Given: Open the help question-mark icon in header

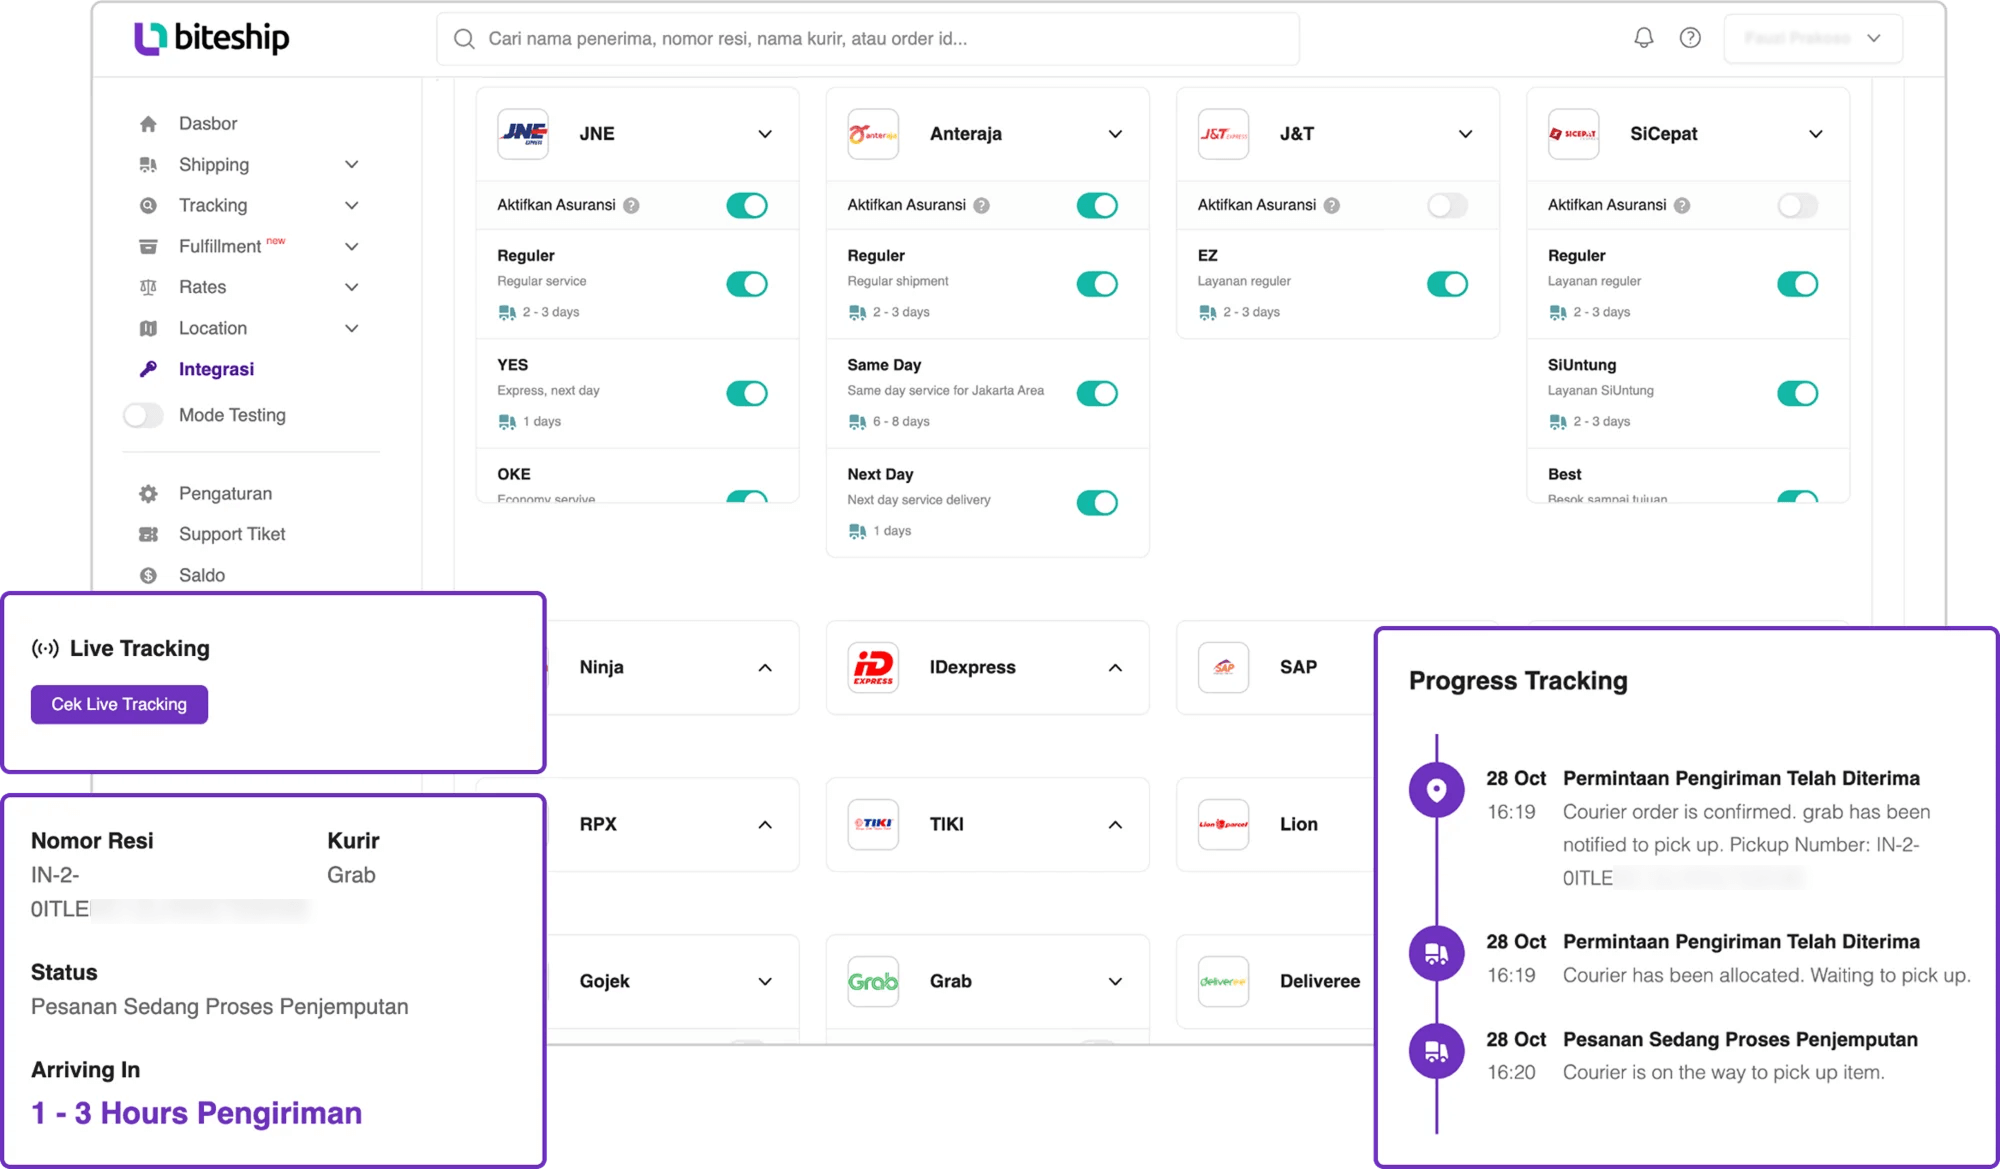Looking at the screenshot, I should [x=1690, y=38].
